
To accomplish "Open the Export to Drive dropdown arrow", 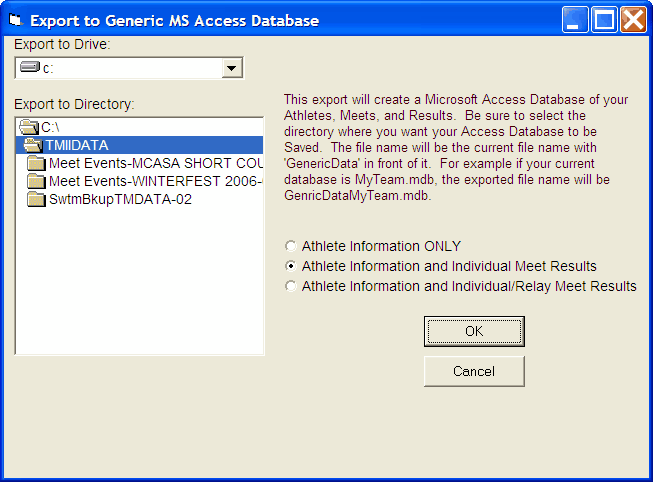I will pyautogui.click(x=232, y=68).
